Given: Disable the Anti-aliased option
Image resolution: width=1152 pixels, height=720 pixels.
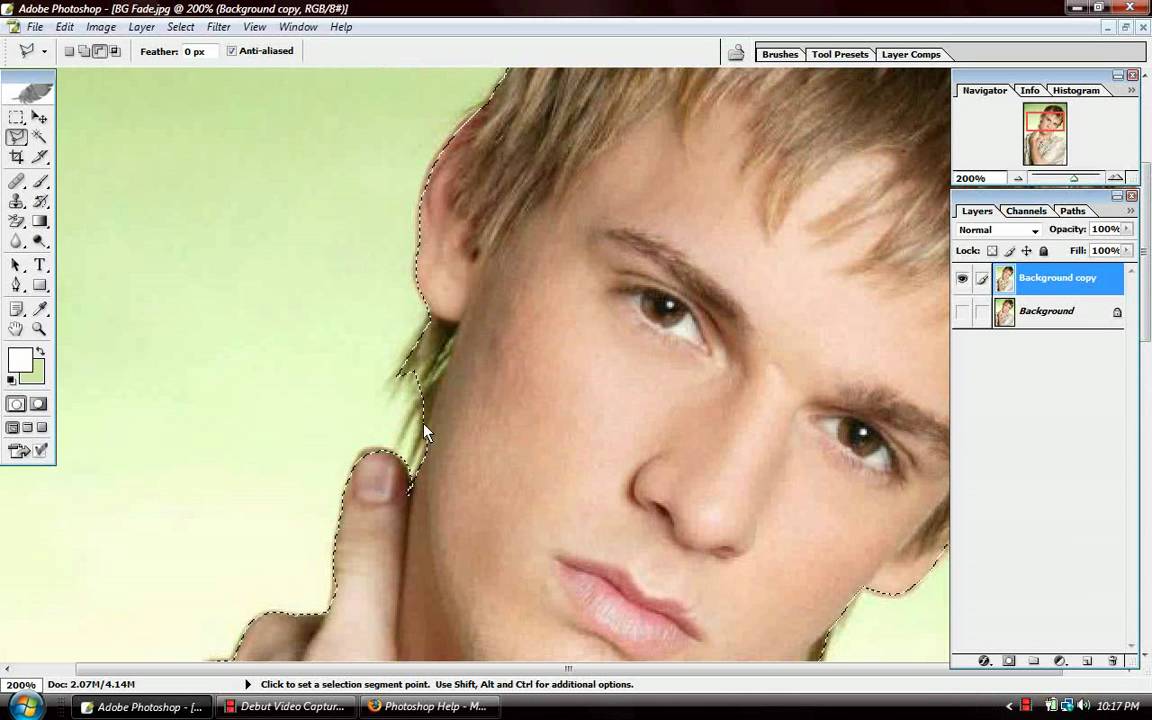Looking at the screenshot, I should point(232,51).
